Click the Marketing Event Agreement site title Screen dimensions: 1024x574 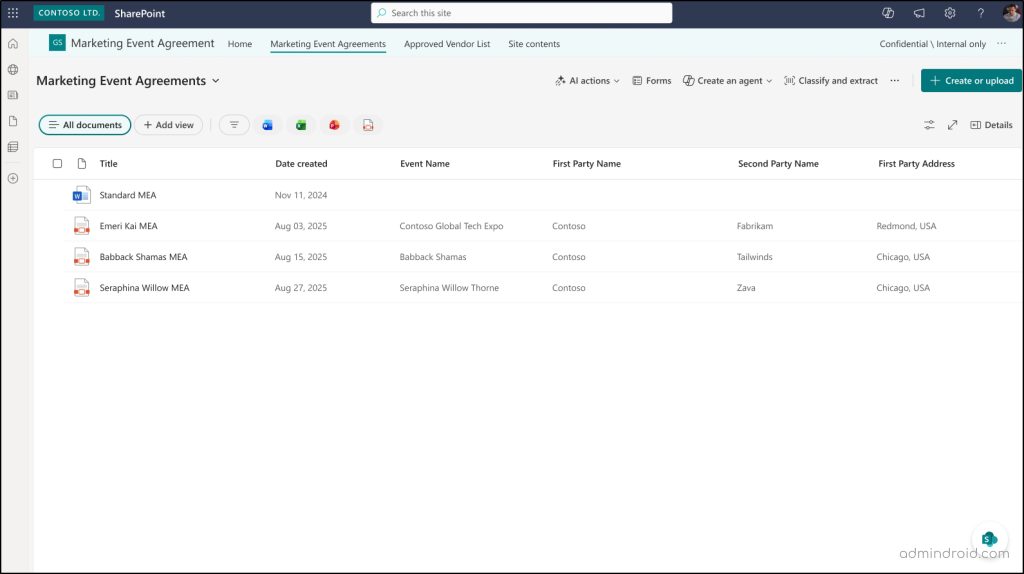pyautogui.click(x=142, y=43)
